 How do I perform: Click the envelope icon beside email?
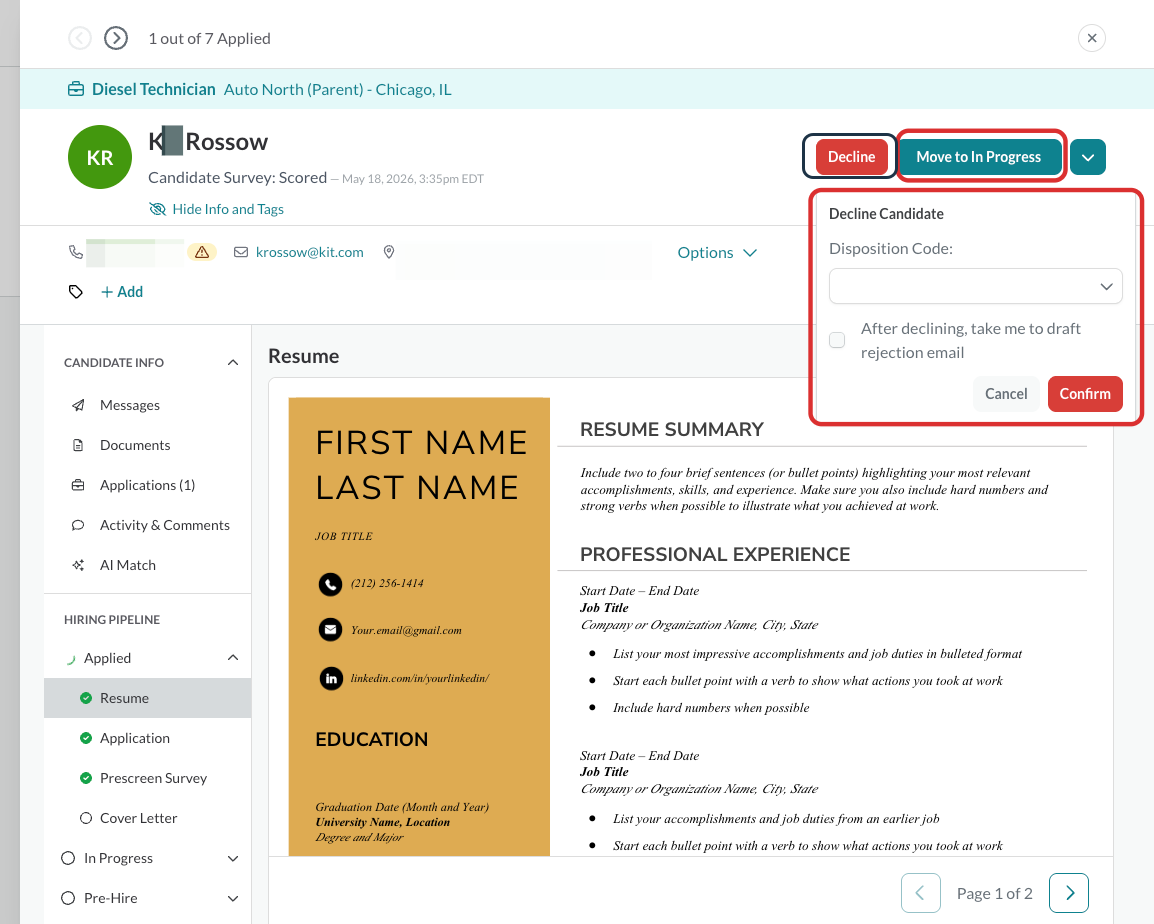point(241,252)
